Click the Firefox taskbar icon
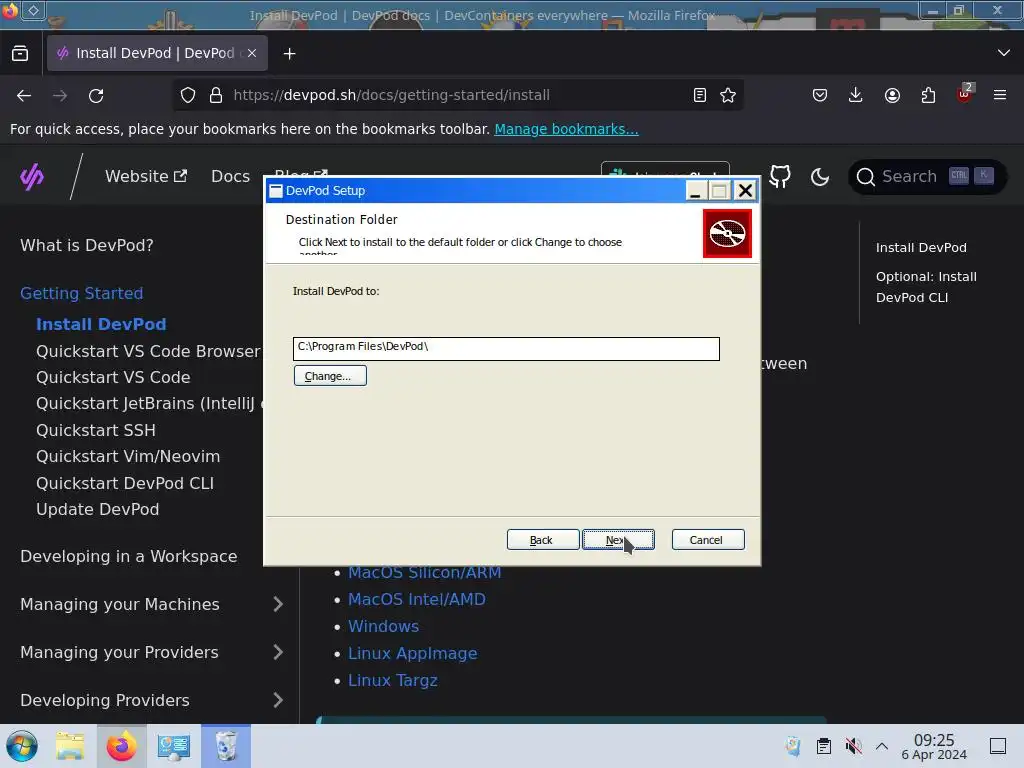The image size is (1024, 768). pyautogui.click(x=122, y=746)
